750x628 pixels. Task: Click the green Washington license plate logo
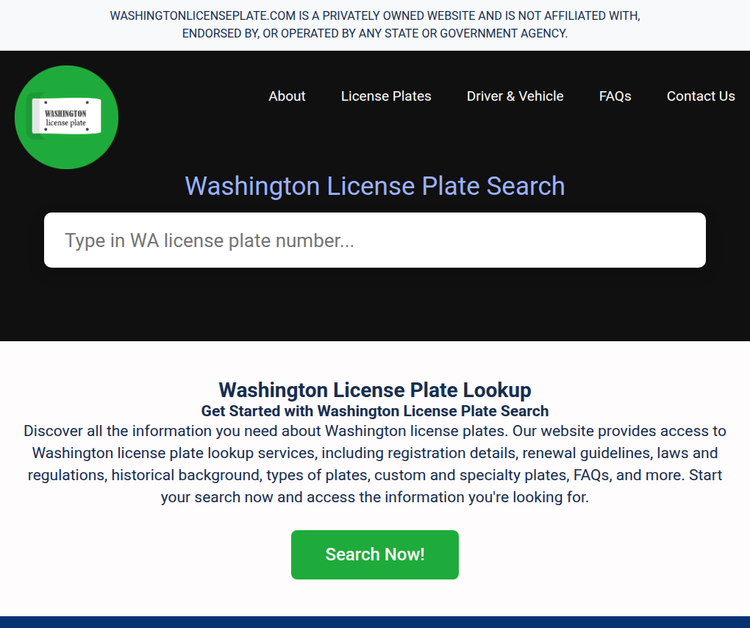click(x=66, y=117)
